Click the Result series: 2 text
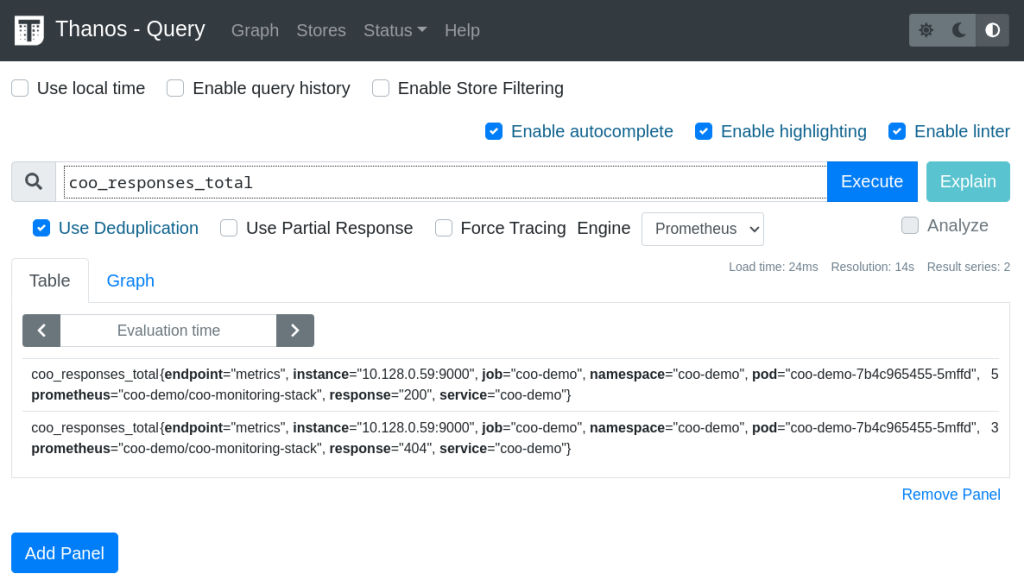Image resolution: width=1024 pixels, height=580 pixels. 968,267
